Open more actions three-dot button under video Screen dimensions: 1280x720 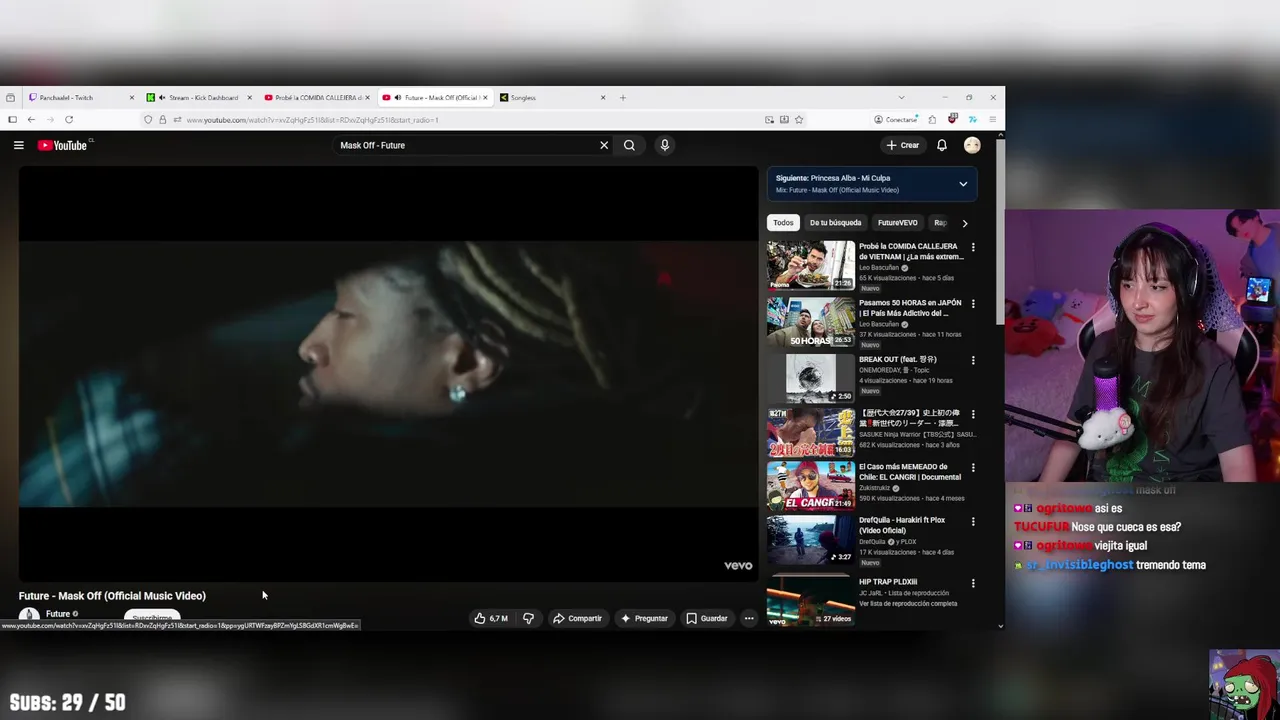pyautogui.click(x=748, y=618)
